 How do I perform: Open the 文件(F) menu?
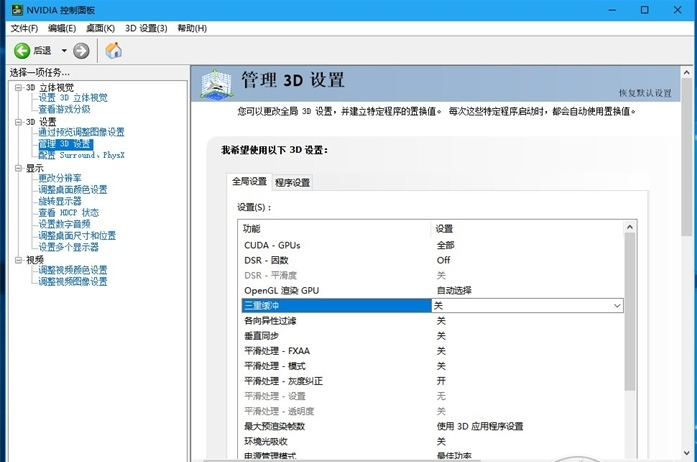24,28
